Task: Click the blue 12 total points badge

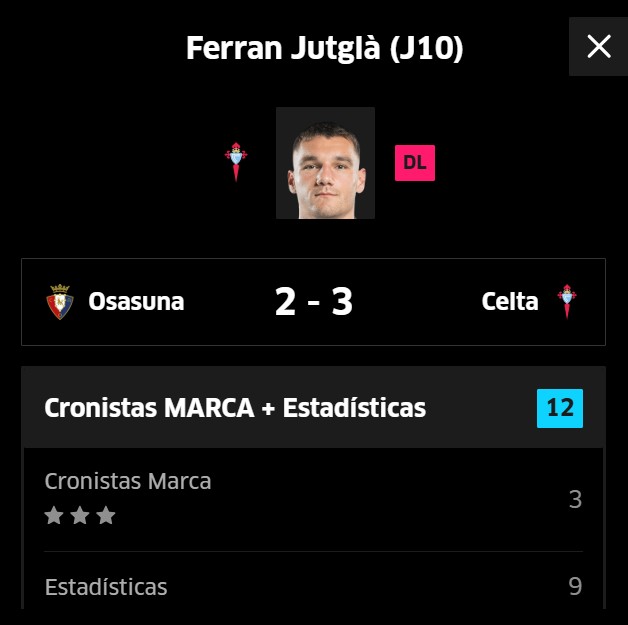Action: (x=560, y=408)
